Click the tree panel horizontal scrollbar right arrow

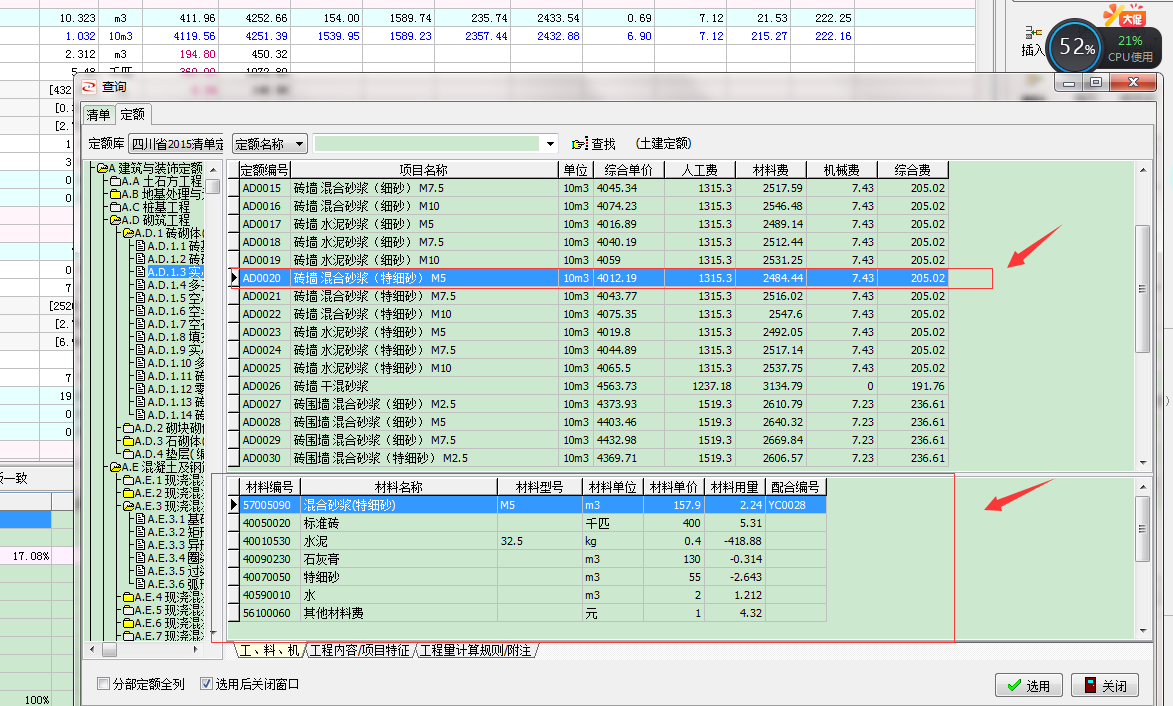point(195,650)
